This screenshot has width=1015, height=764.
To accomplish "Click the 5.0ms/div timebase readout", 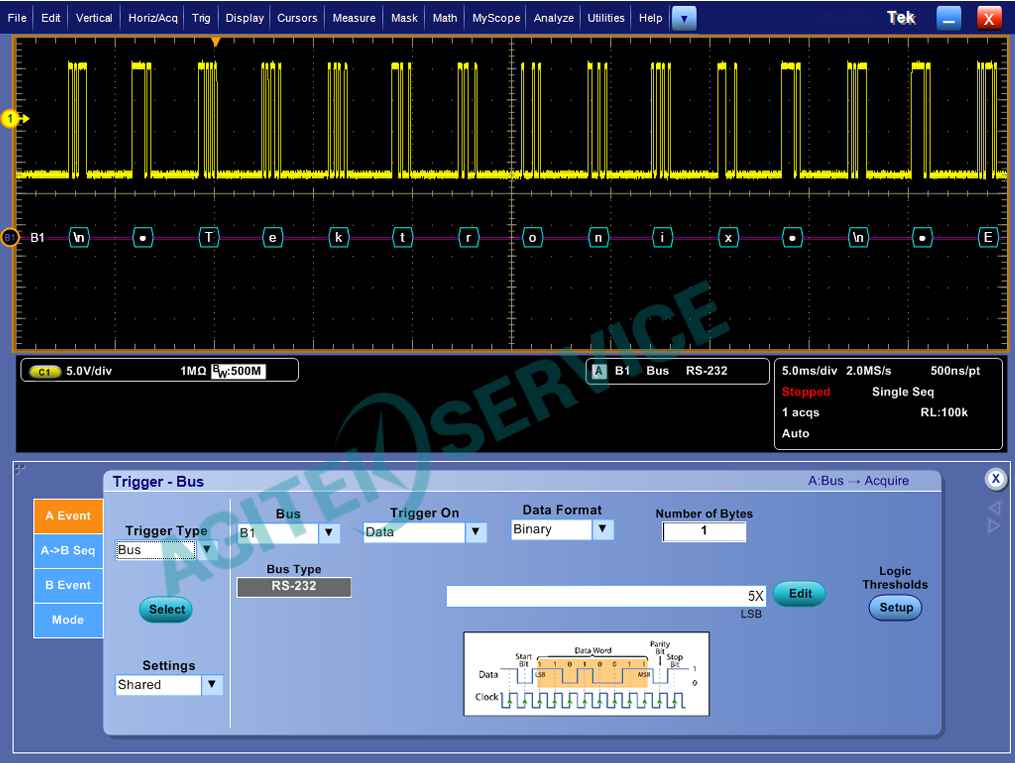I will point(809,371).
